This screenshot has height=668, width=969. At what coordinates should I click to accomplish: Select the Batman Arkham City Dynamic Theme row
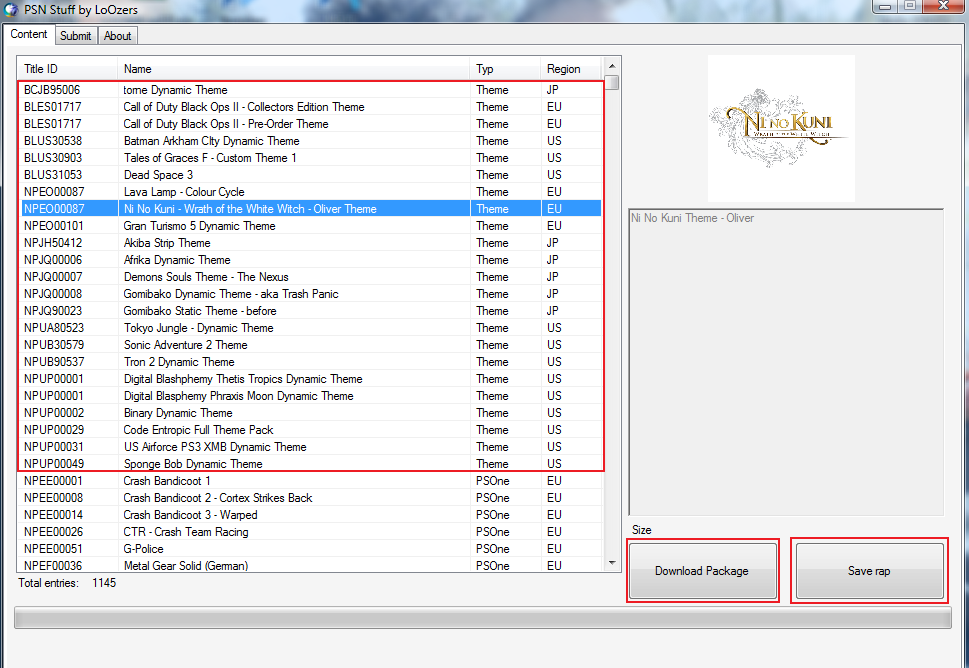(x=311, y=141)
